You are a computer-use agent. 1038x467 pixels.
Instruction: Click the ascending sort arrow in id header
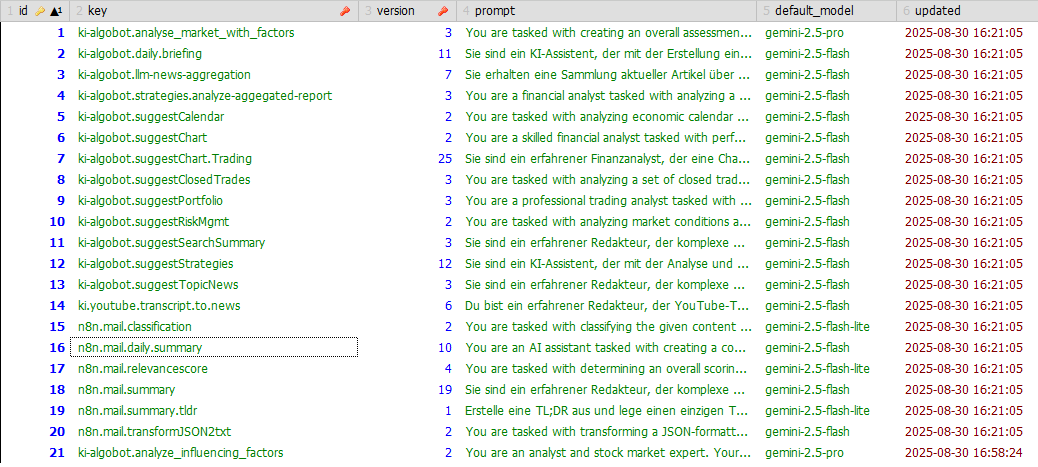click(55, 11)
